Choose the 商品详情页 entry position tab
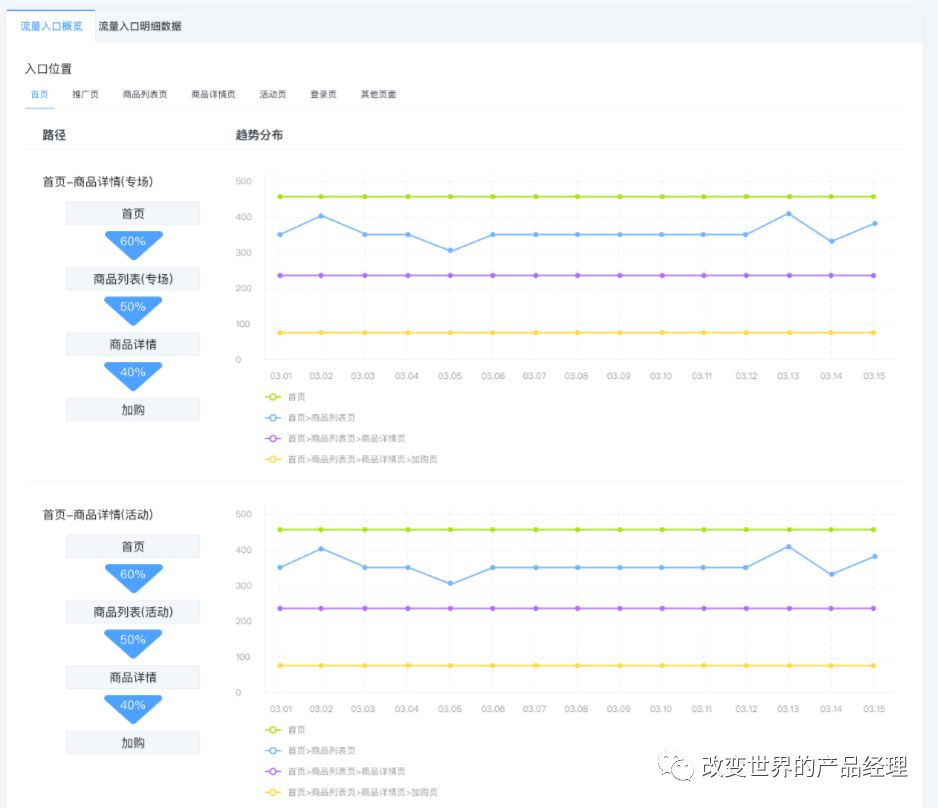The image size is (938, 808). [x=213, y=95]
